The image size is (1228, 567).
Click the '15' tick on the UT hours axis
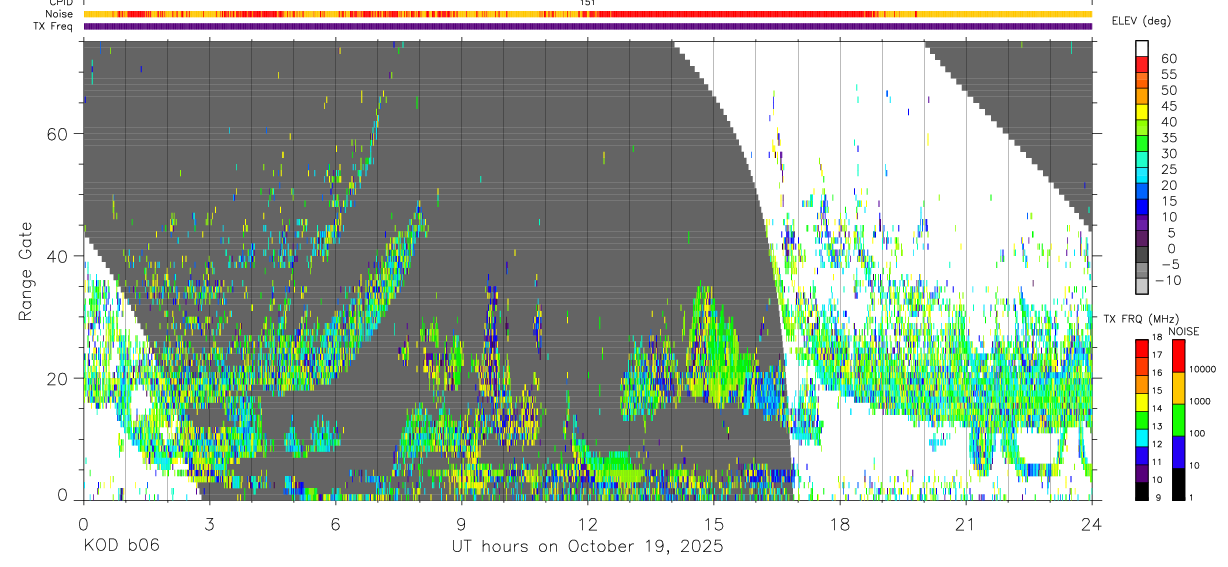point(713,523)
